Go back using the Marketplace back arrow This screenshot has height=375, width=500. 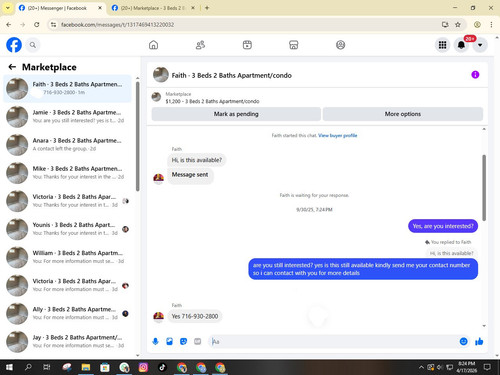click(x=12, y=67)
